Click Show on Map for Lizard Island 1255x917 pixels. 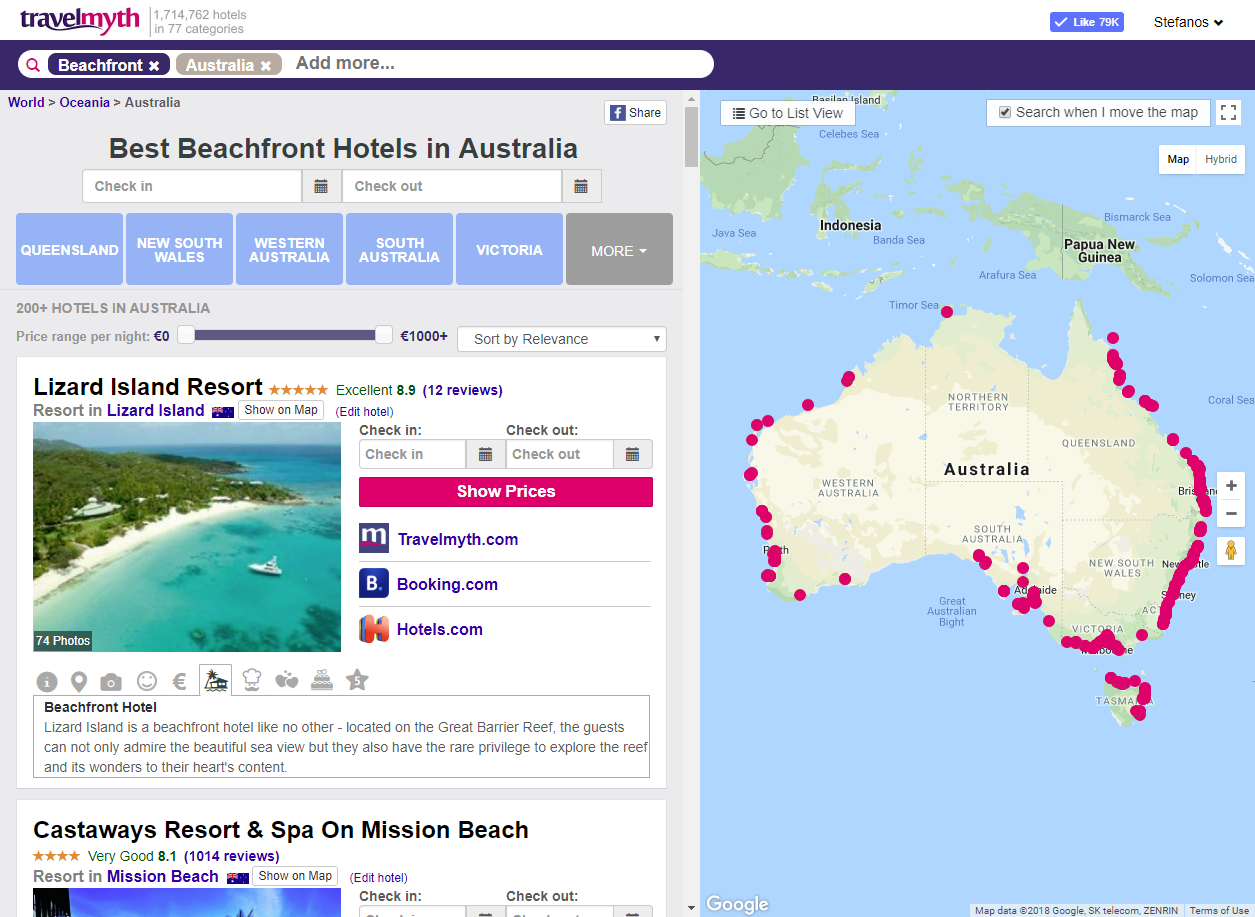(281, 410)
